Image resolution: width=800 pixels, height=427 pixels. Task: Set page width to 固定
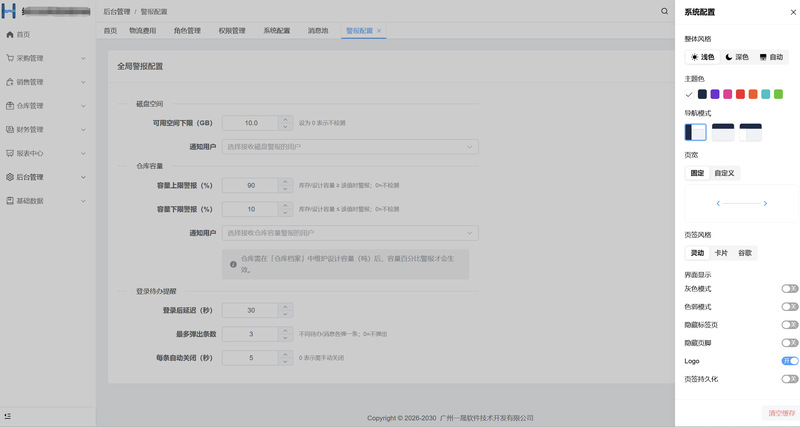click(x=697, y=173)
